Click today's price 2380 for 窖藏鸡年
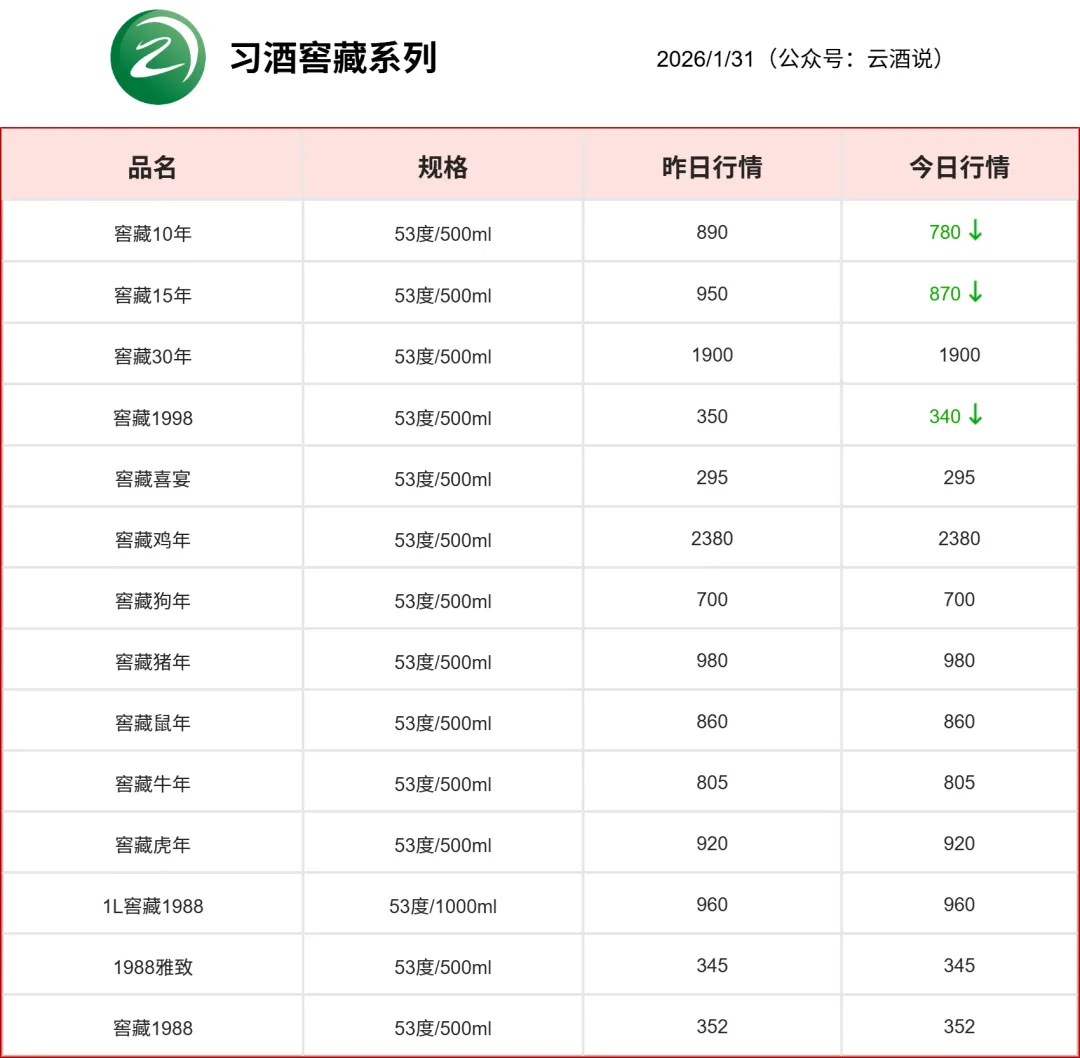This screenshot has height=1058, width=1080. (959, 538)
